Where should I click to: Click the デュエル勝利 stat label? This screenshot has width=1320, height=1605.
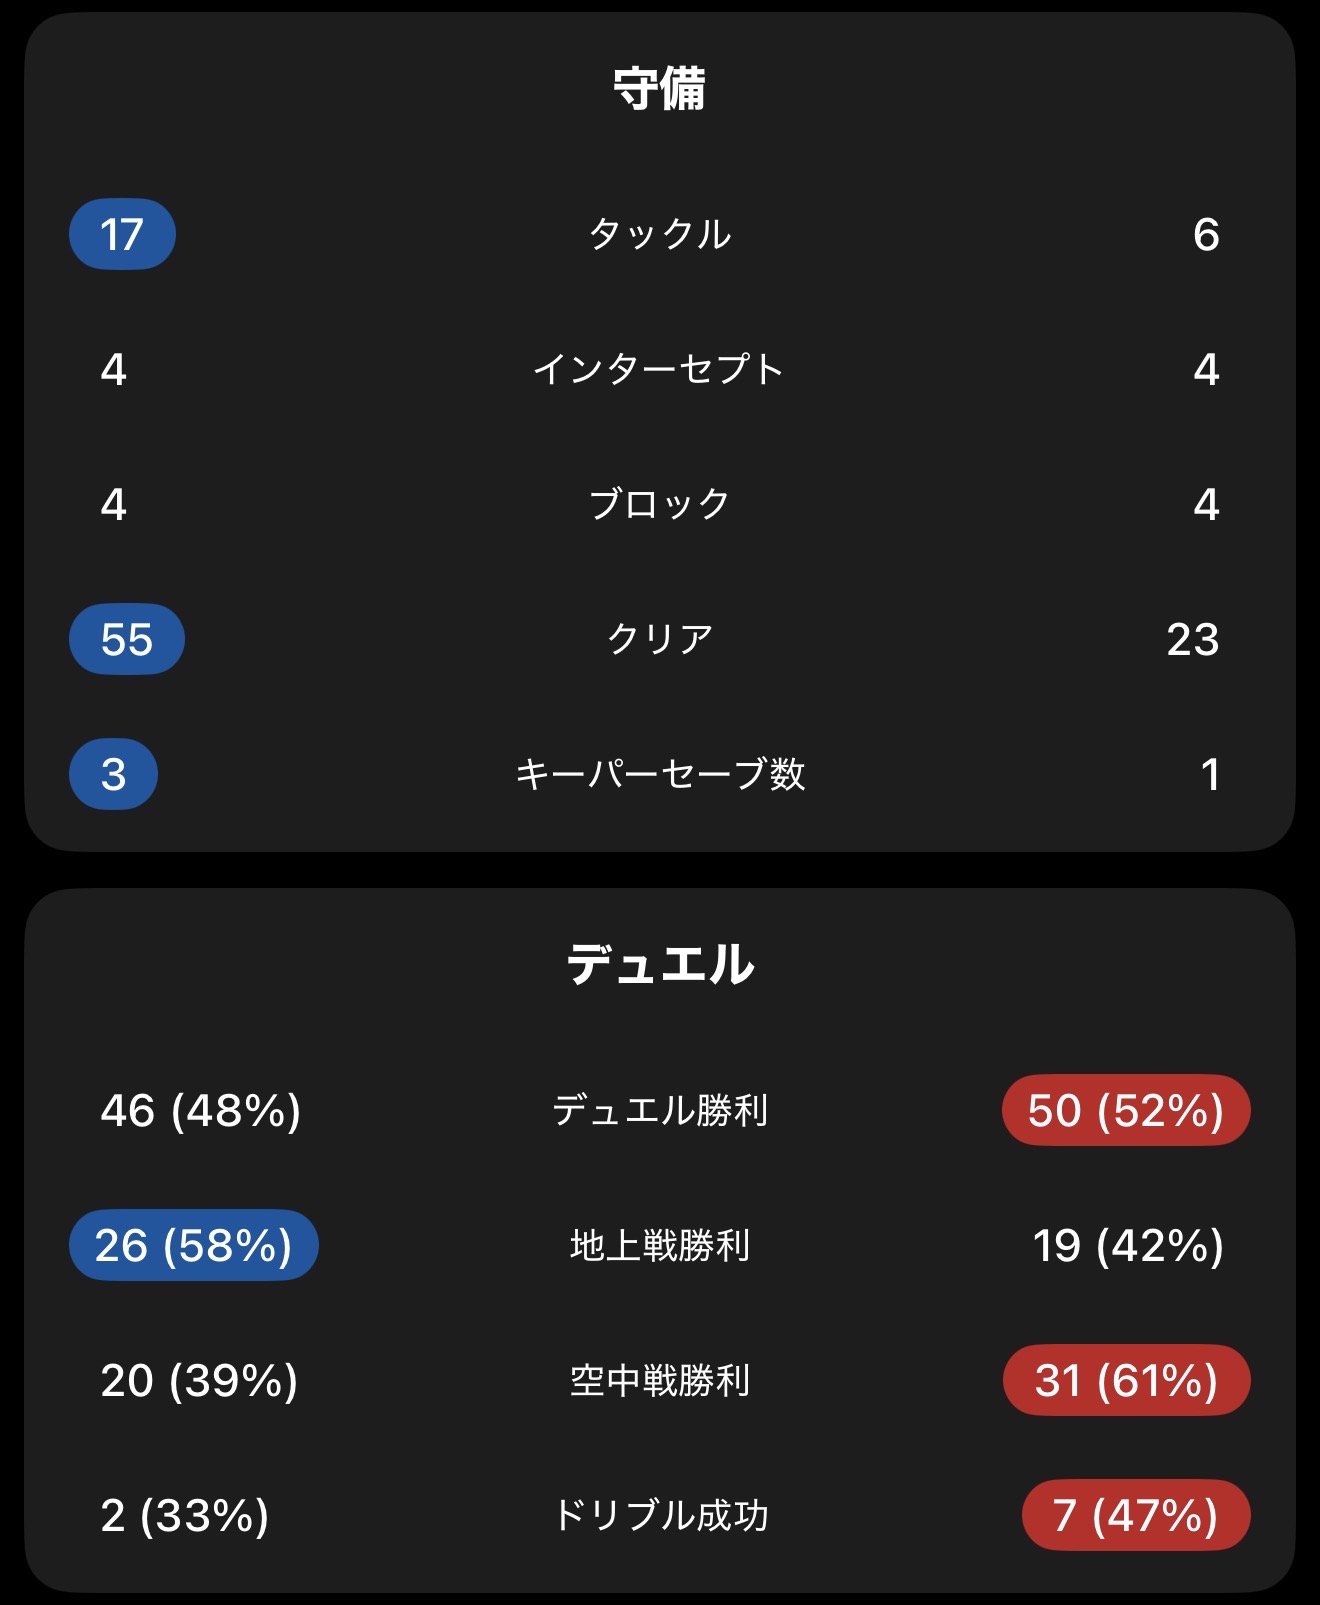tap(659, 1111)
